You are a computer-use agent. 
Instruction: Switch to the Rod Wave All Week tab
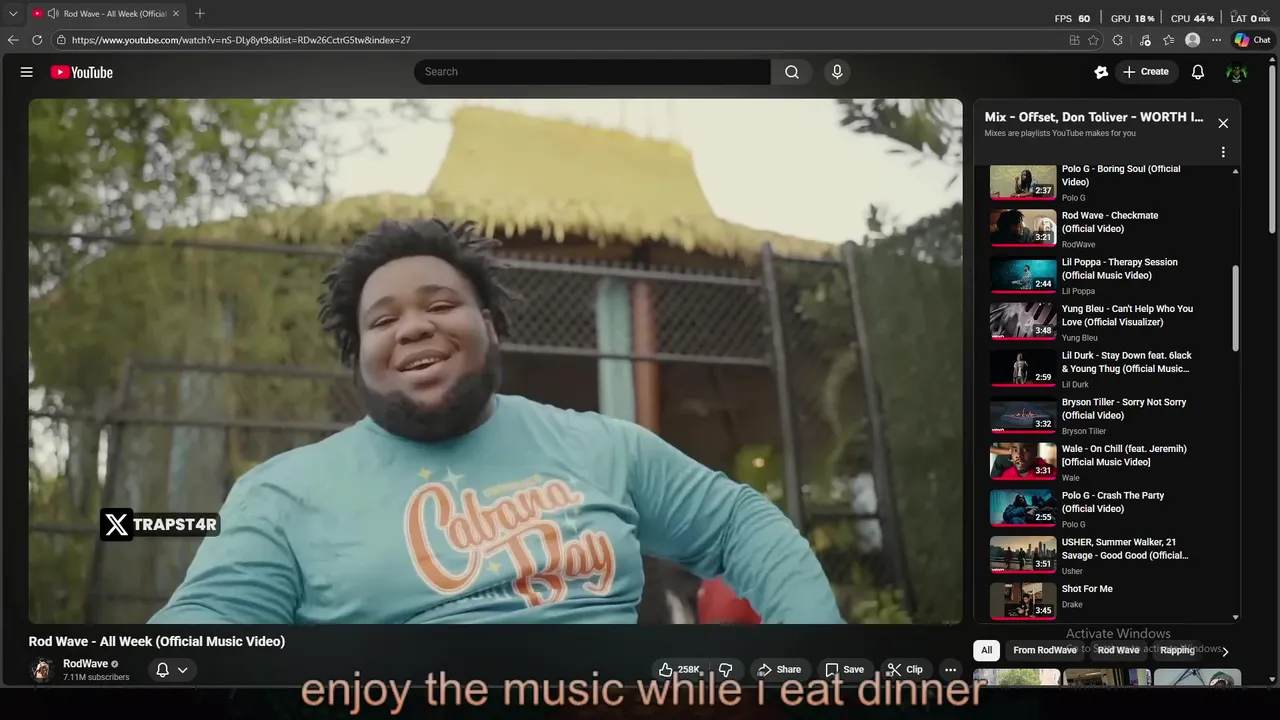(105, 14)
